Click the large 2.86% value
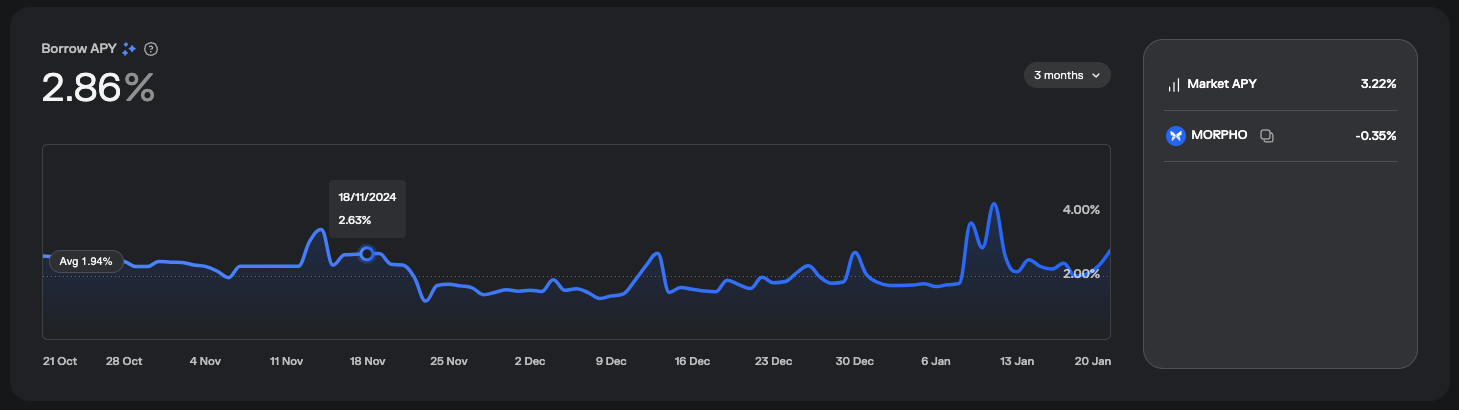Viewport: 1459px width, 410px height. [x=98, y=88]
